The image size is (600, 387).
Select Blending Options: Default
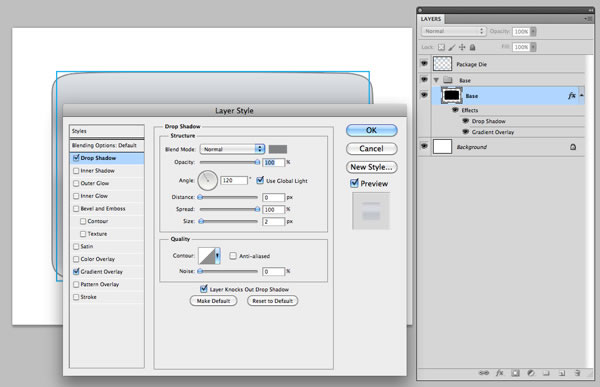pos(107,145)
